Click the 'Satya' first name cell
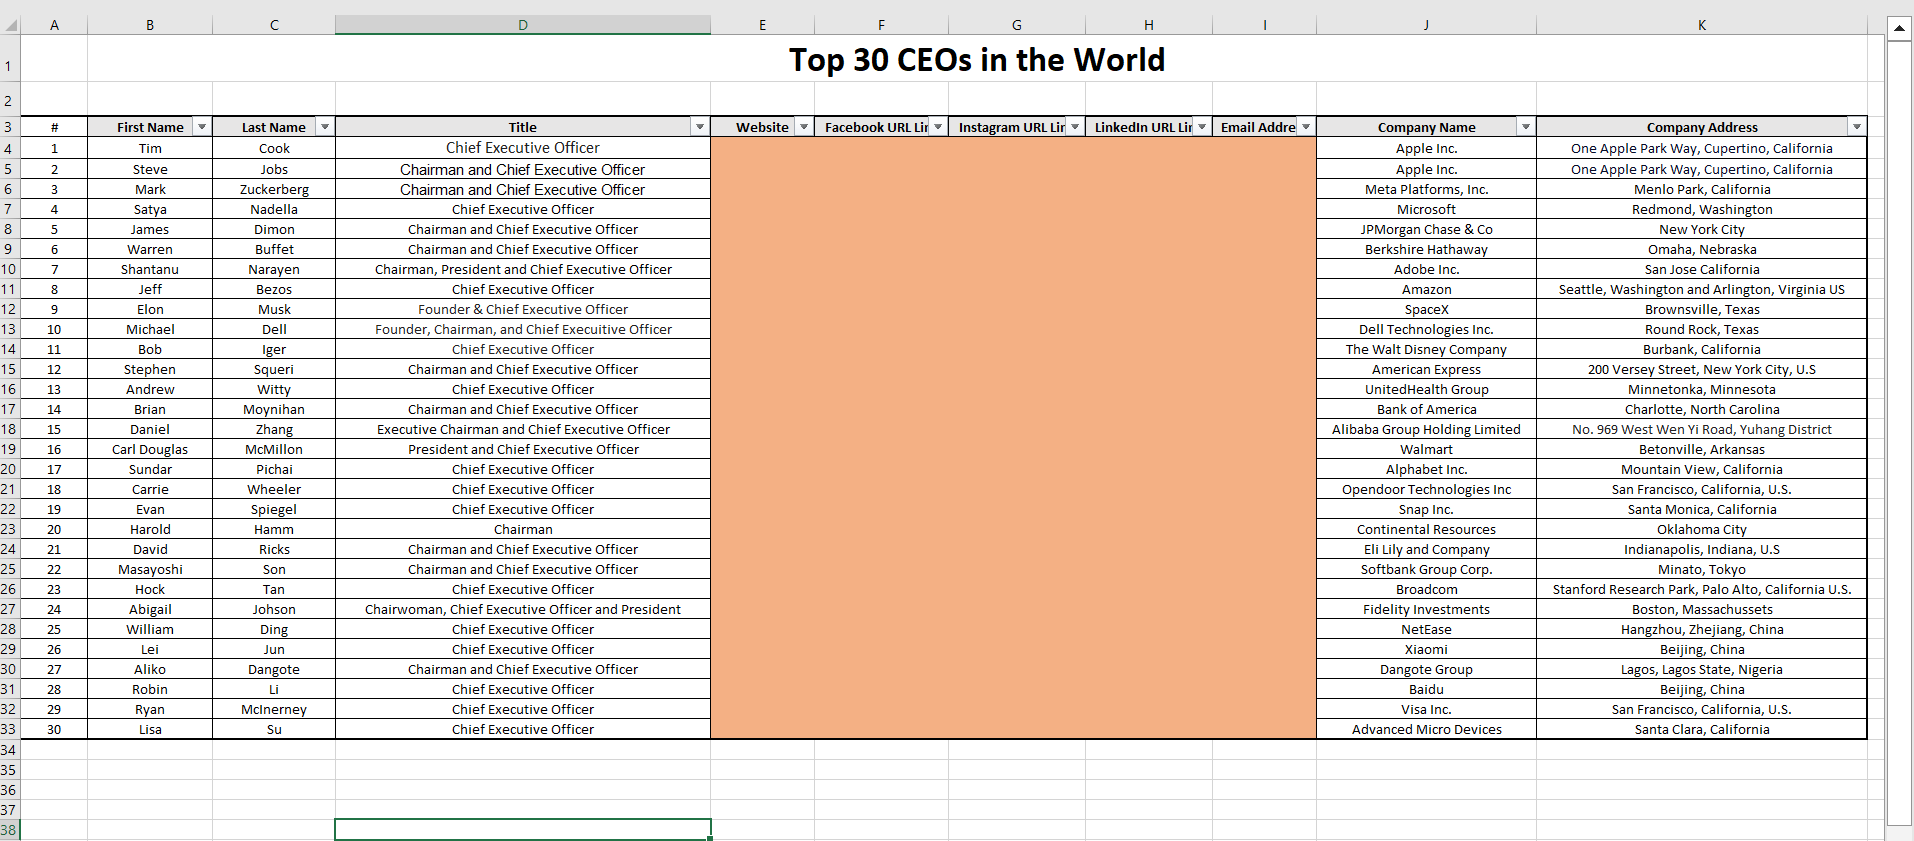This screenshot has height=841, width=1914. pos(150,209)
